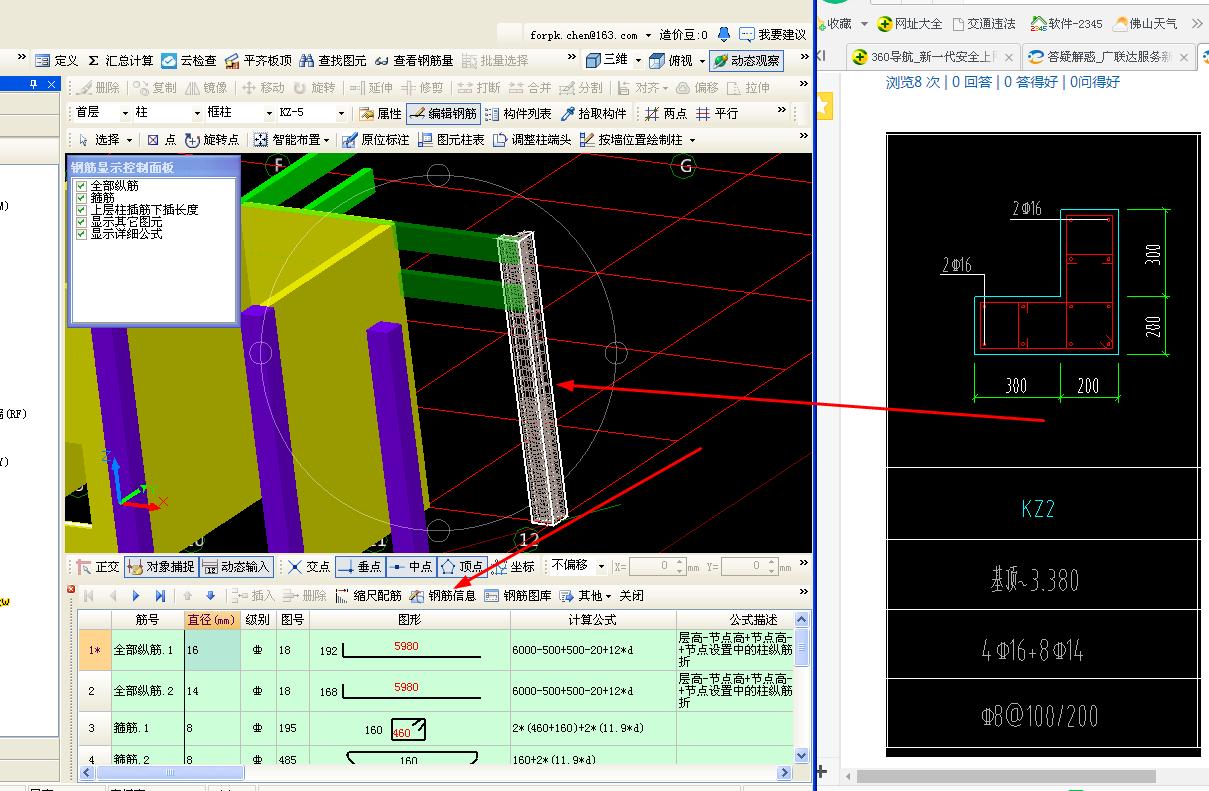Choose 旋转点 rotate point tool
The width and height of the screenshot is (1209, 791).
[212, 140]
